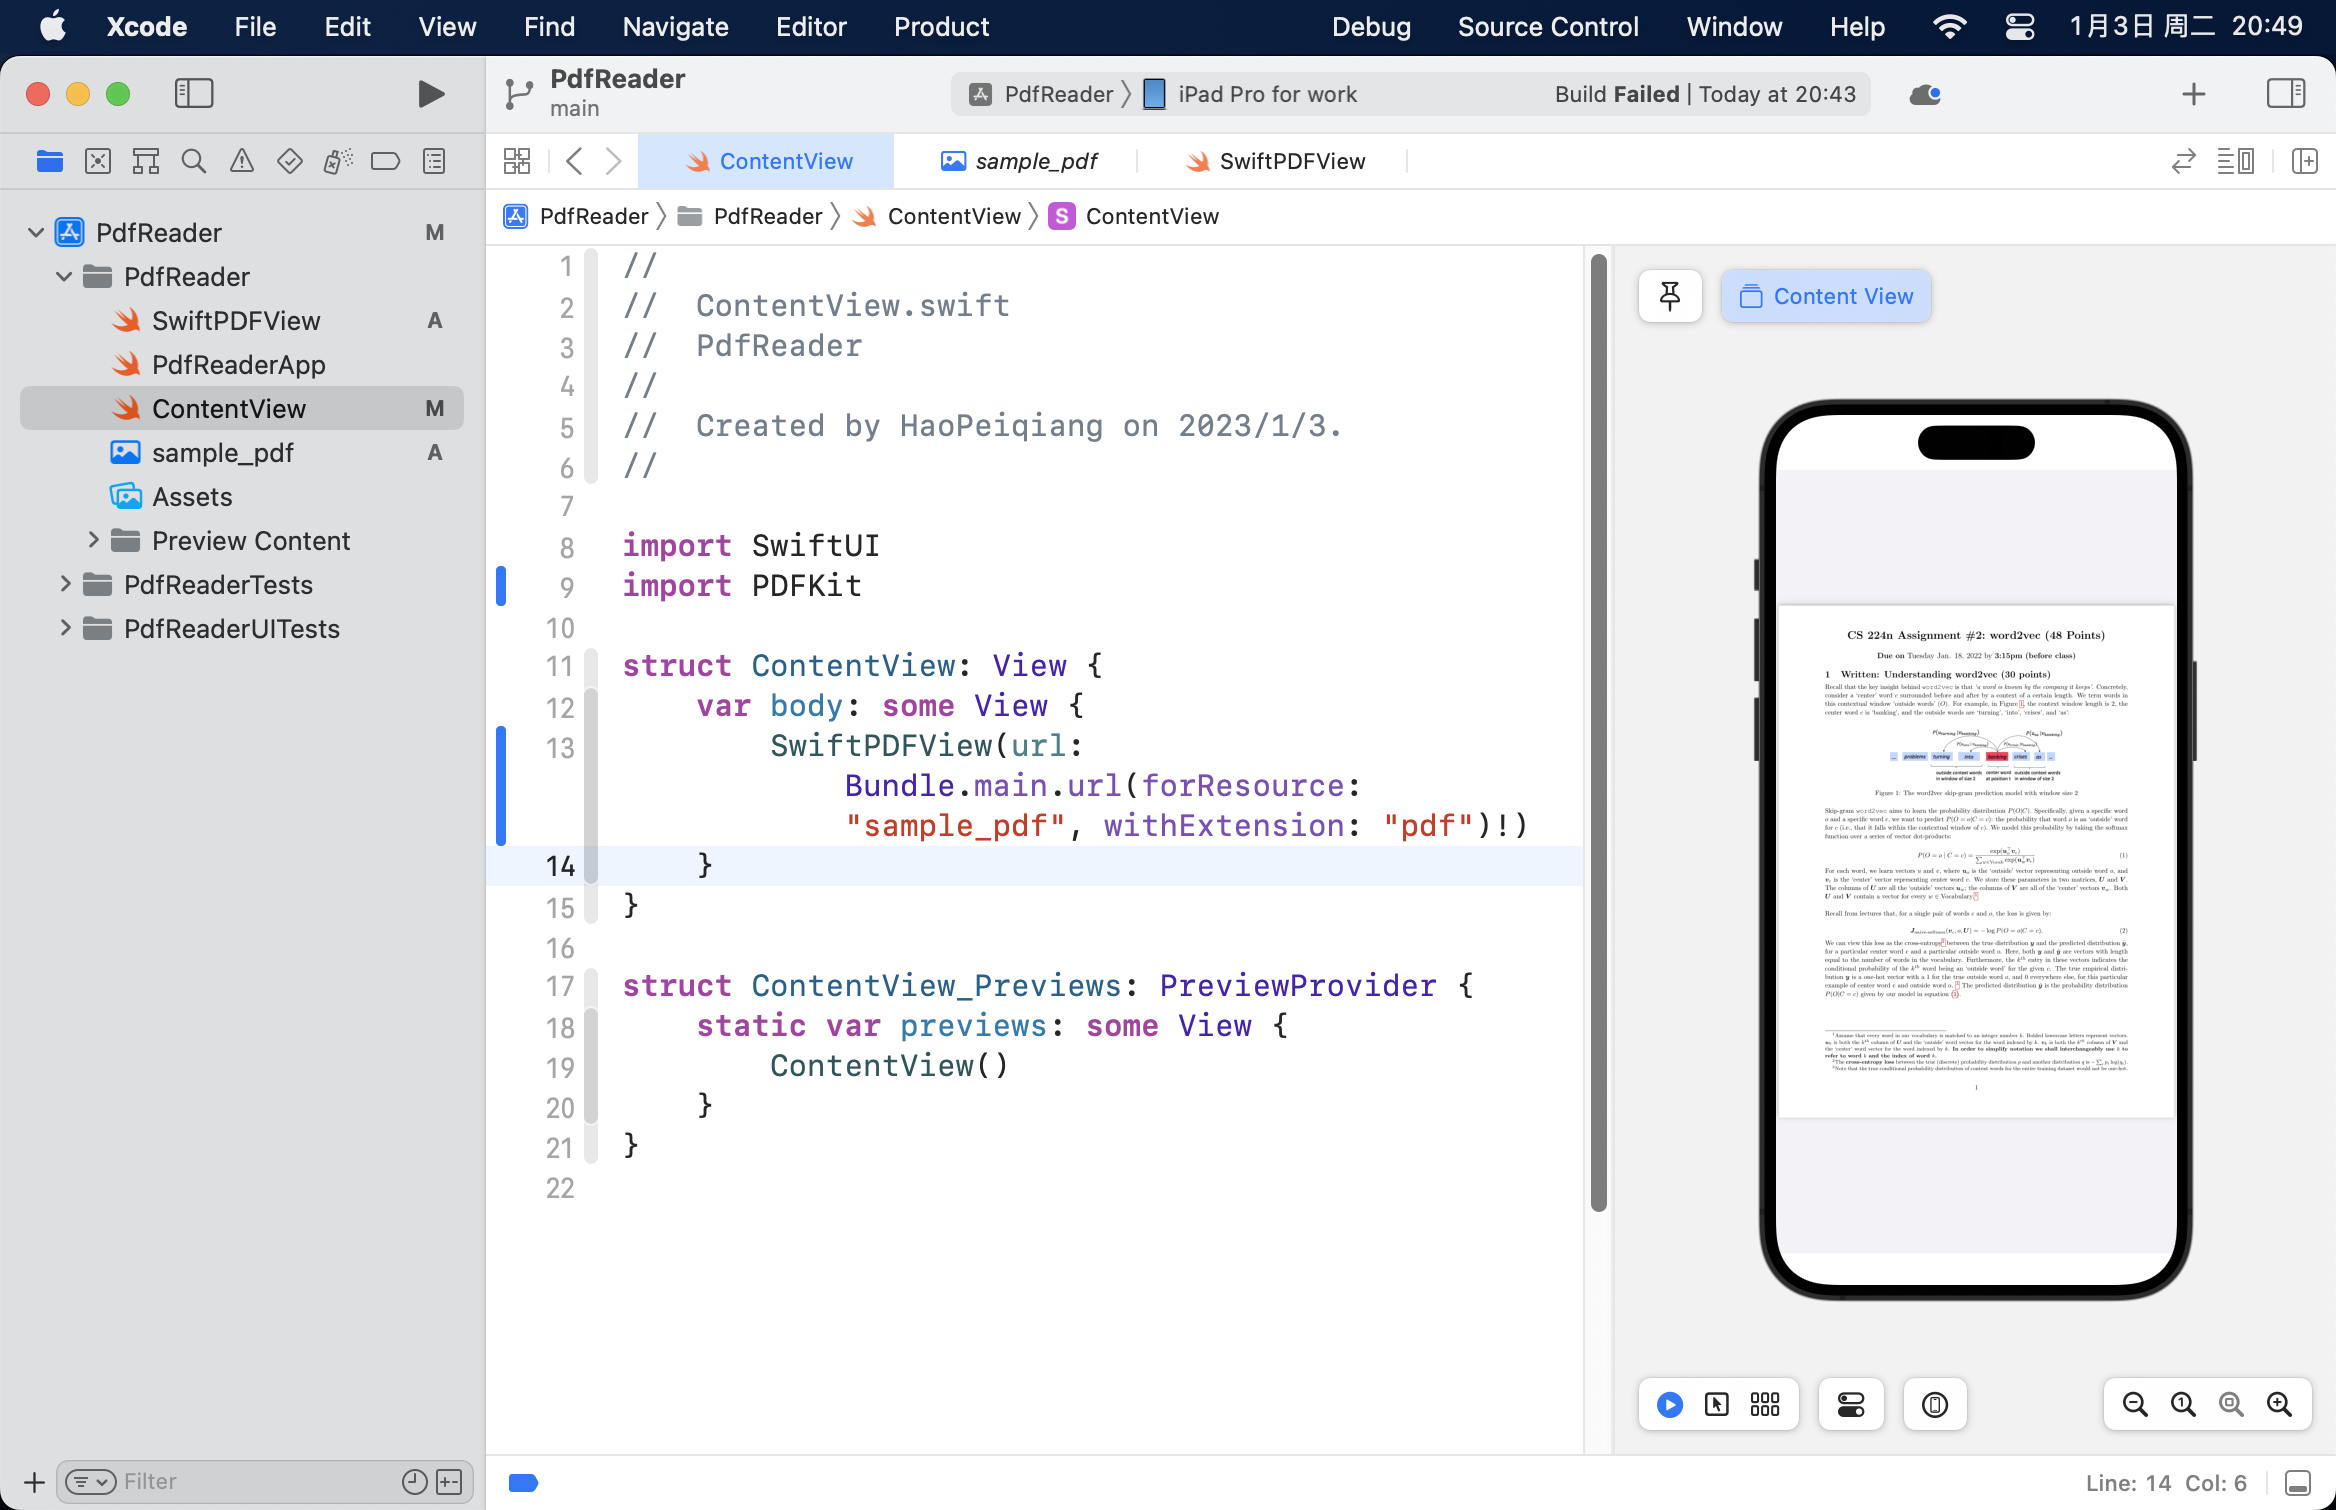Image resolution: width=2336 pixels, height=1510 pixels.
Task: Open the Find navigator
Action: tap(193, 160)
